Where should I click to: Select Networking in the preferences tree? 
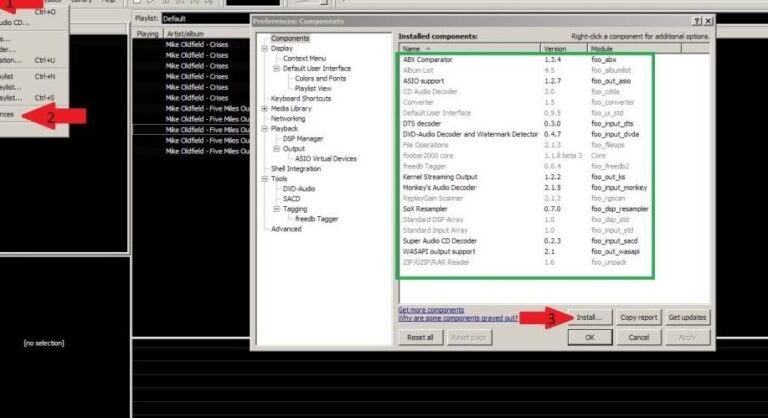pyautogui.click(x=288, y=119)
